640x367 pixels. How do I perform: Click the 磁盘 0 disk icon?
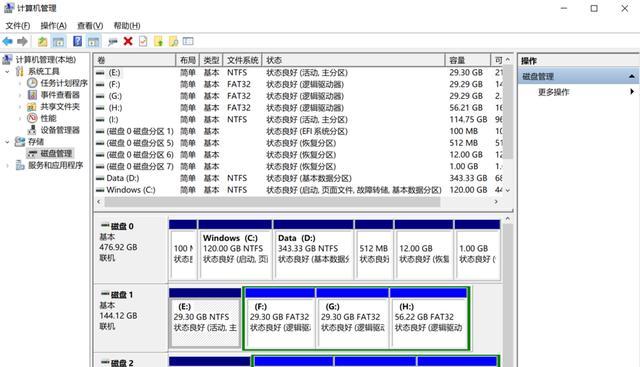click(x=105, y=226)
